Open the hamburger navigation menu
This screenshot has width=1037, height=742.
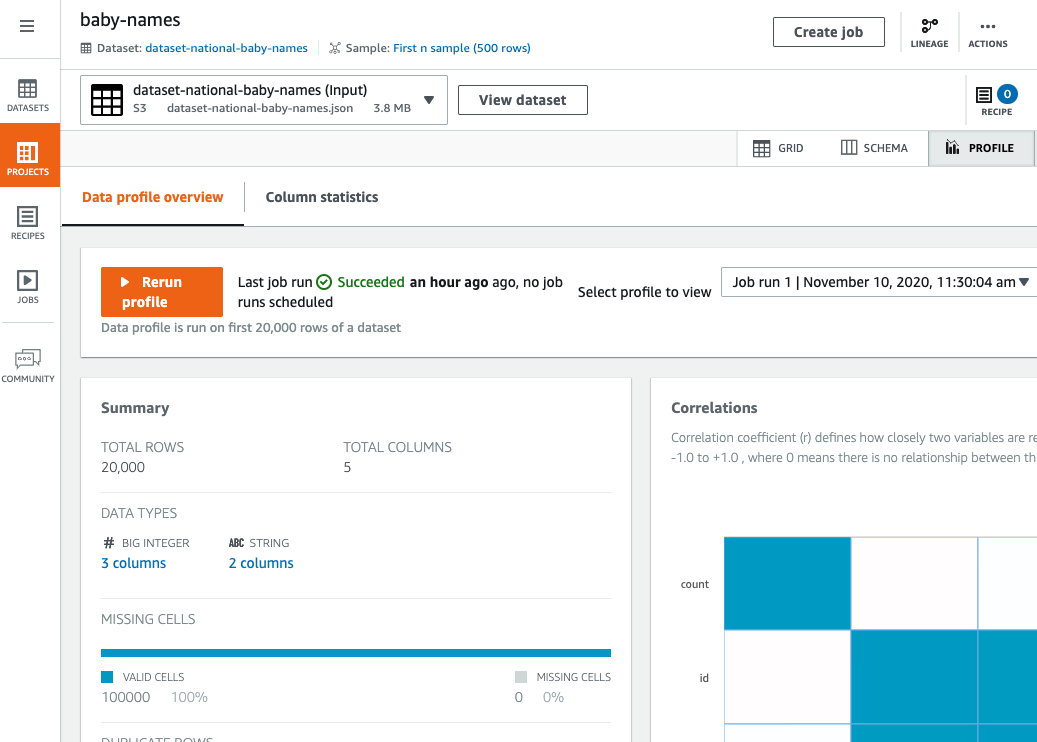[27, 27]
